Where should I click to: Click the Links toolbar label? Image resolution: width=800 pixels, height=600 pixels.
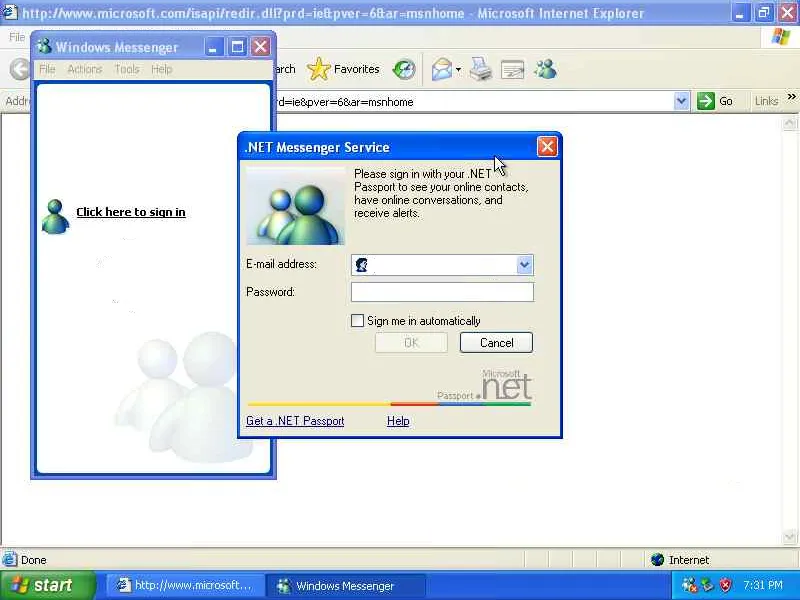[x=766, y=101]
